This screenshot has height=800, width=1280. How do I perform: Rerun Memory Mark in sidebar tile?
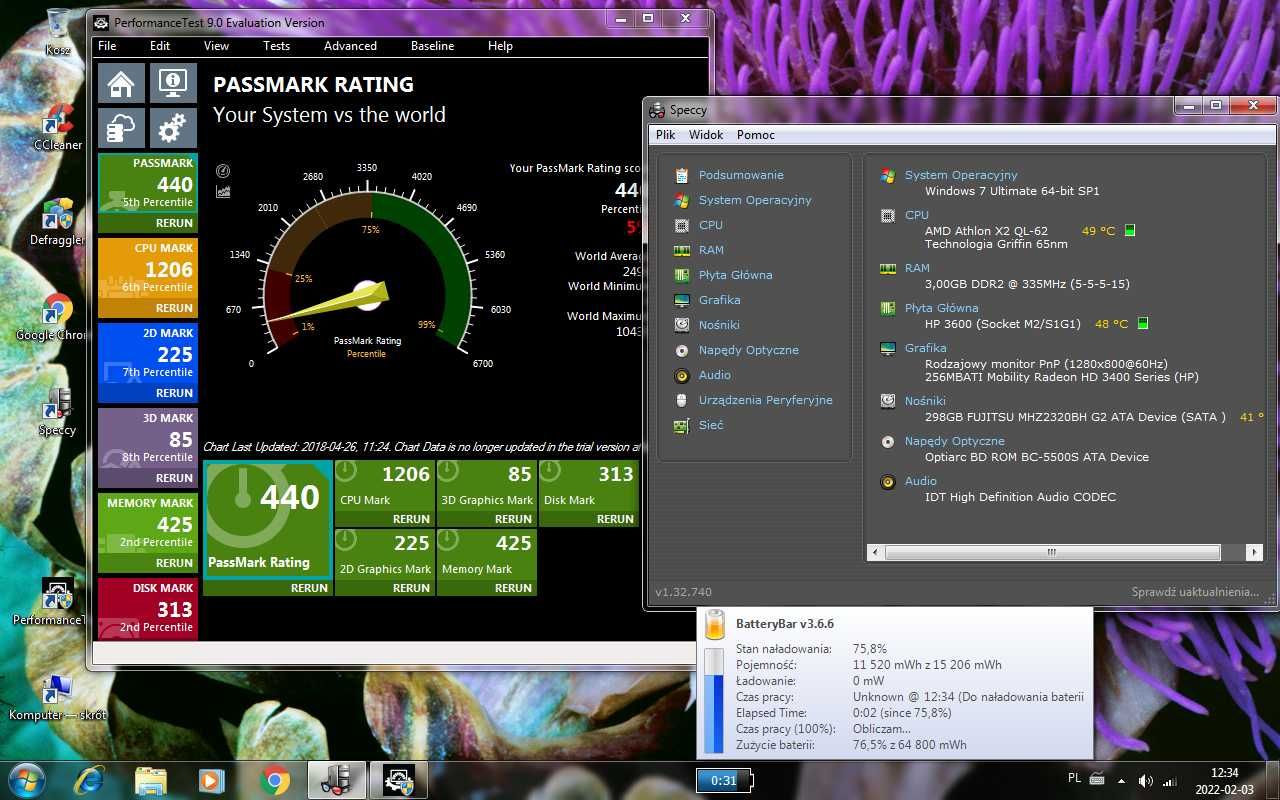point(174,563)
